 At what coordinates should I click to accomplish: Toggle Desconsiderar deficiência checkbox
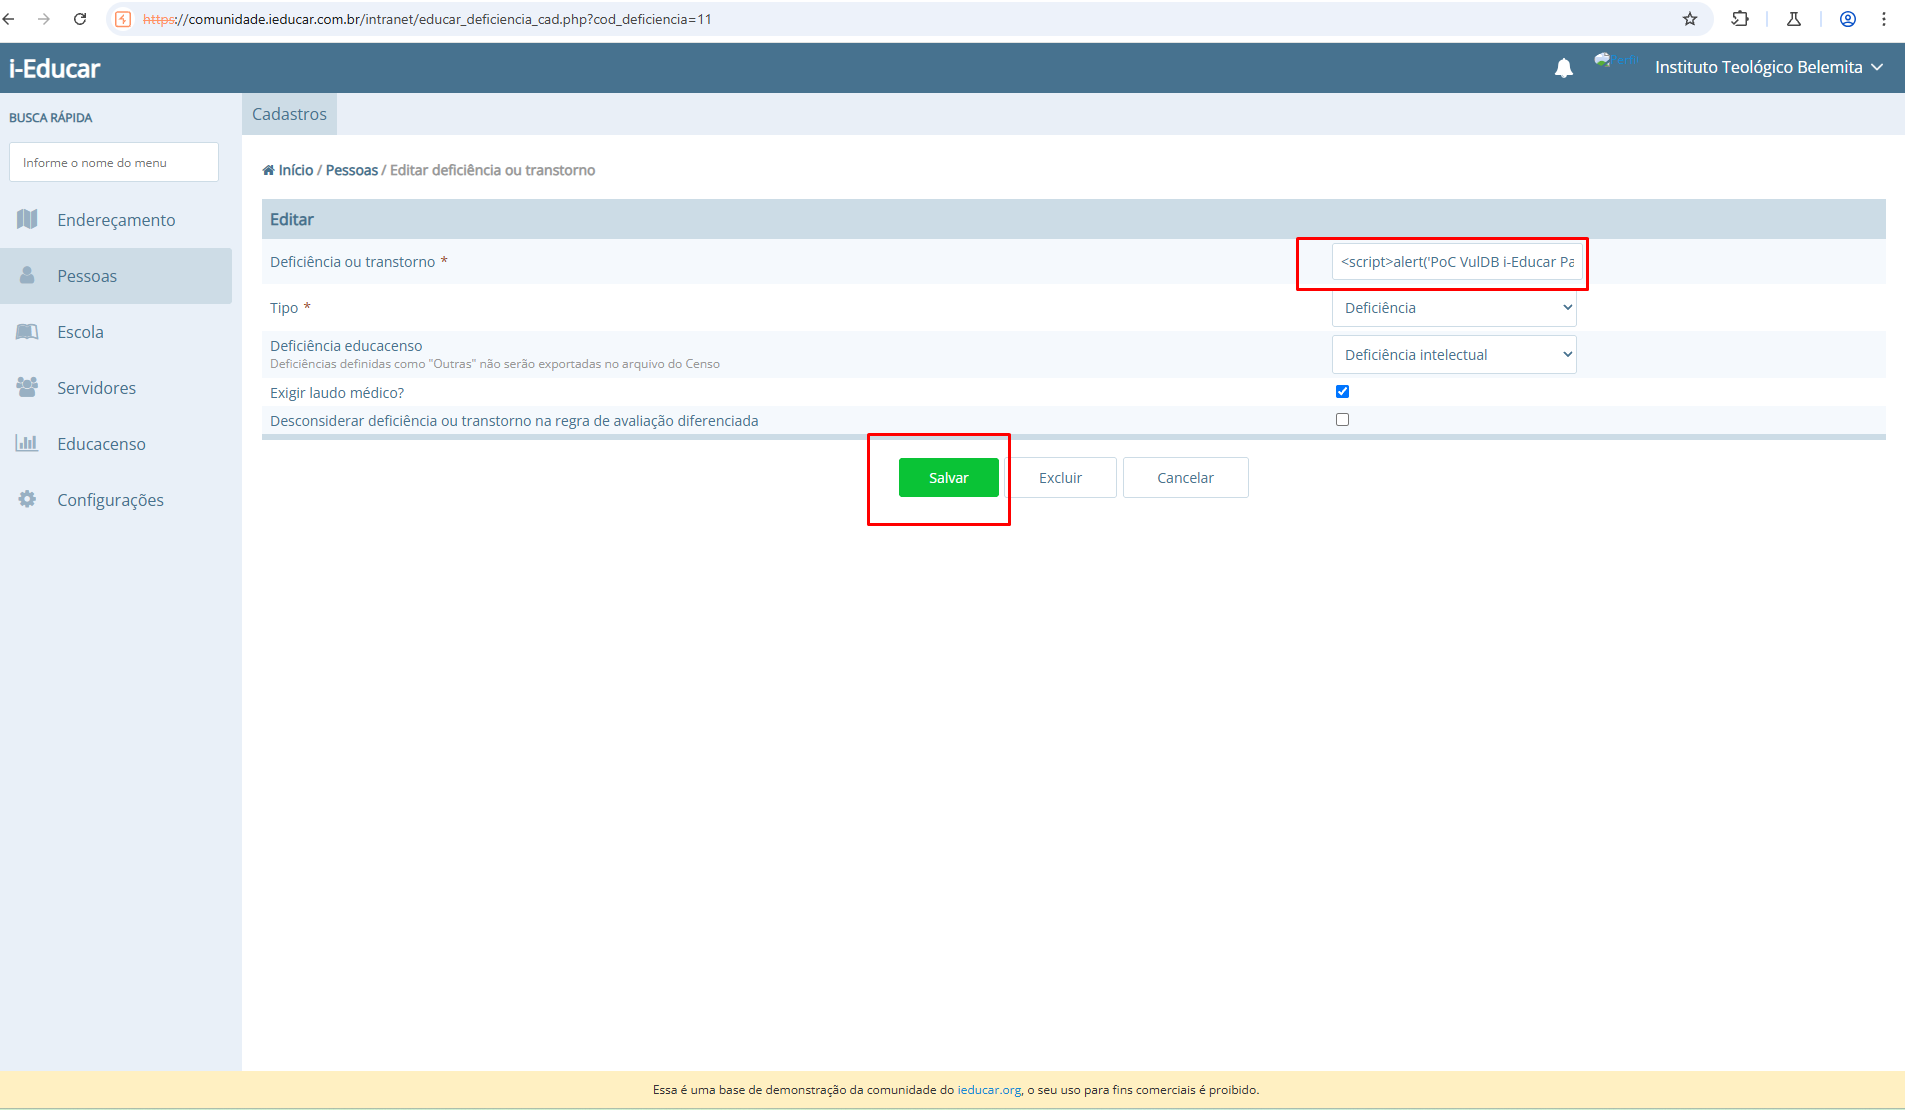1342,419
